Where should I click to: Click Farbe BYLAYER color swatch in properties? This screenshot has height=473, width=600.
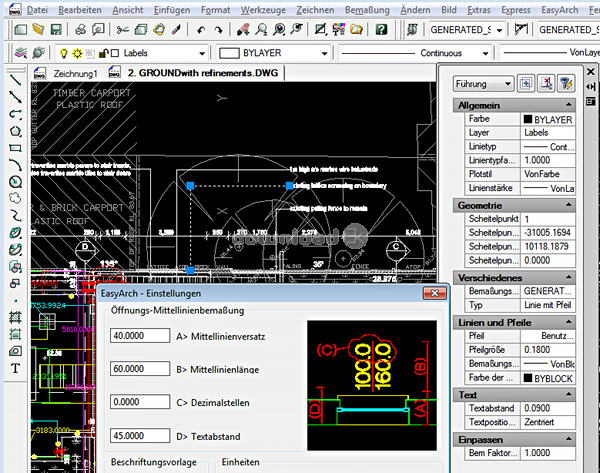coord(528,119)
